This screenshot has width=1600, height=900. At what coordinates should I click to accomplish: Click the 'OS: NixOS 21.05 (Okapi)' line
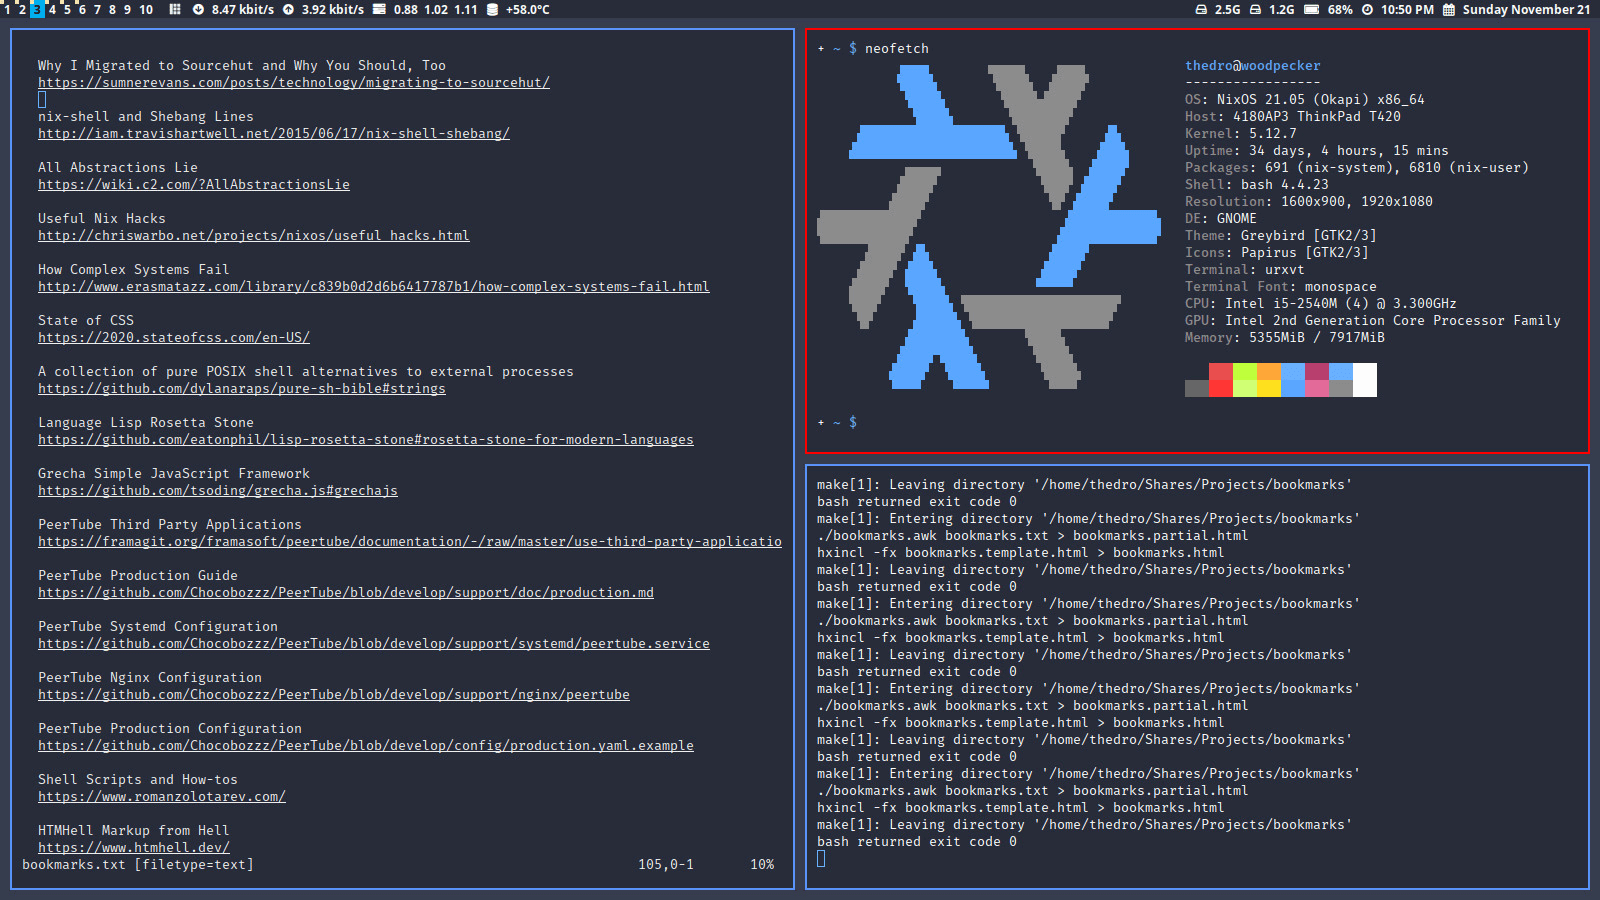[x=1305, y=100]
